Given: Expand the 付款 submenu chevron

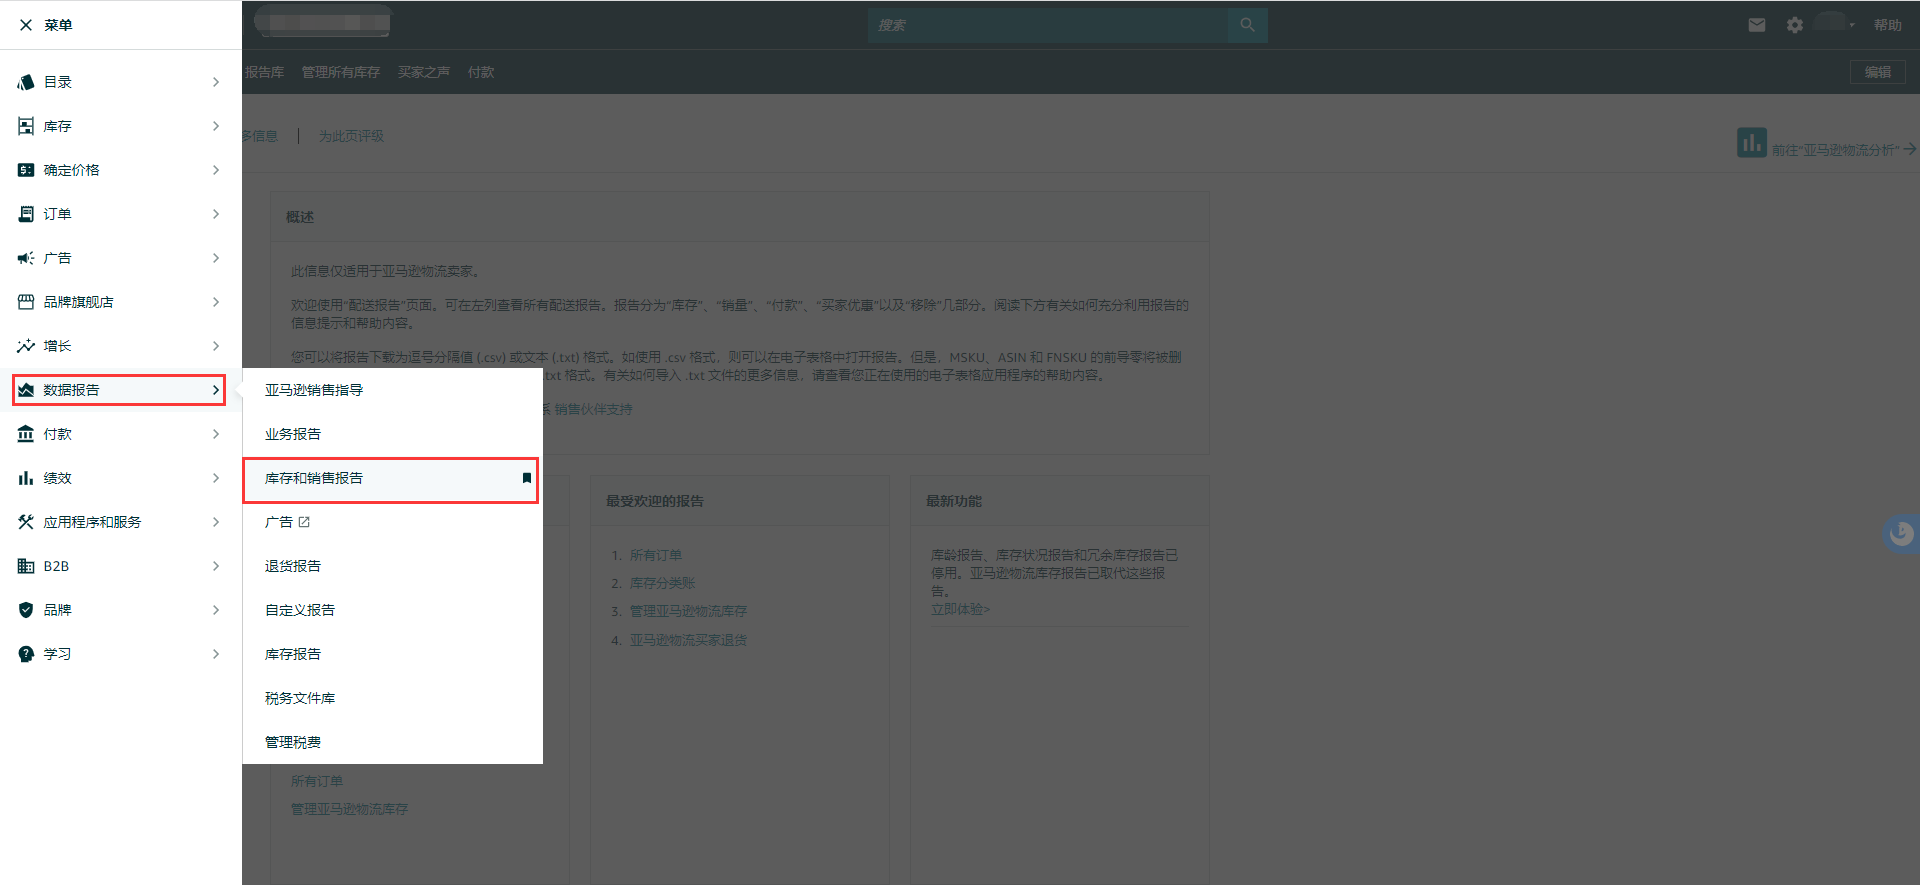Looking at the screenshot, I should (x=216, y=434).
